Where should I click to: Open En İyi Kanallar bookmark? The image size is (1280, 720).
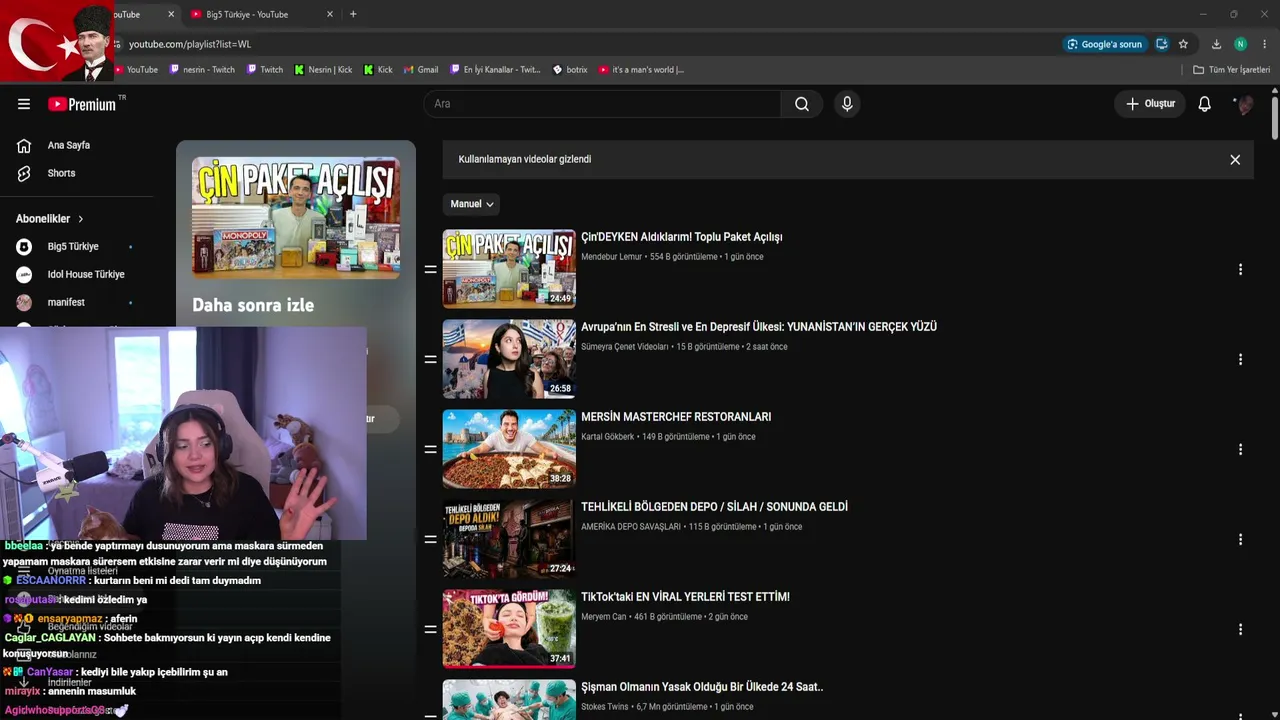(x=494, y=70)
